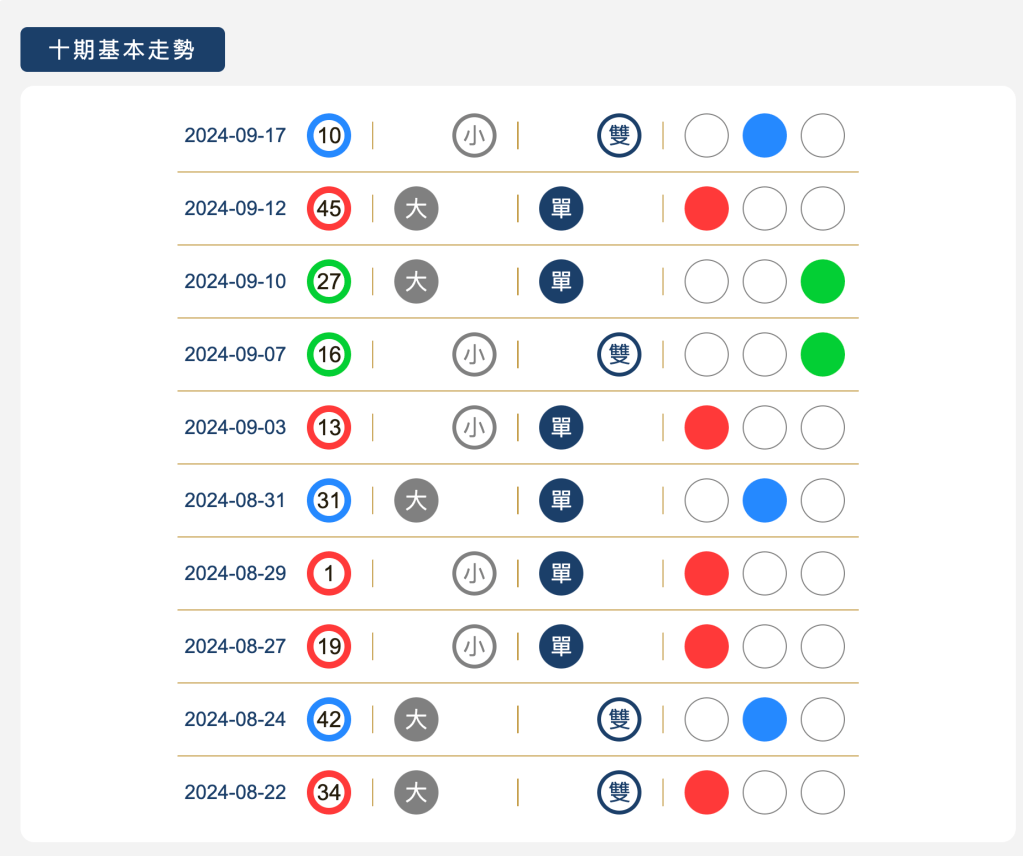Click the blue filled circle in 2024-09-17 row
The height and width of the screenshot is (856, 1023).
765,136
